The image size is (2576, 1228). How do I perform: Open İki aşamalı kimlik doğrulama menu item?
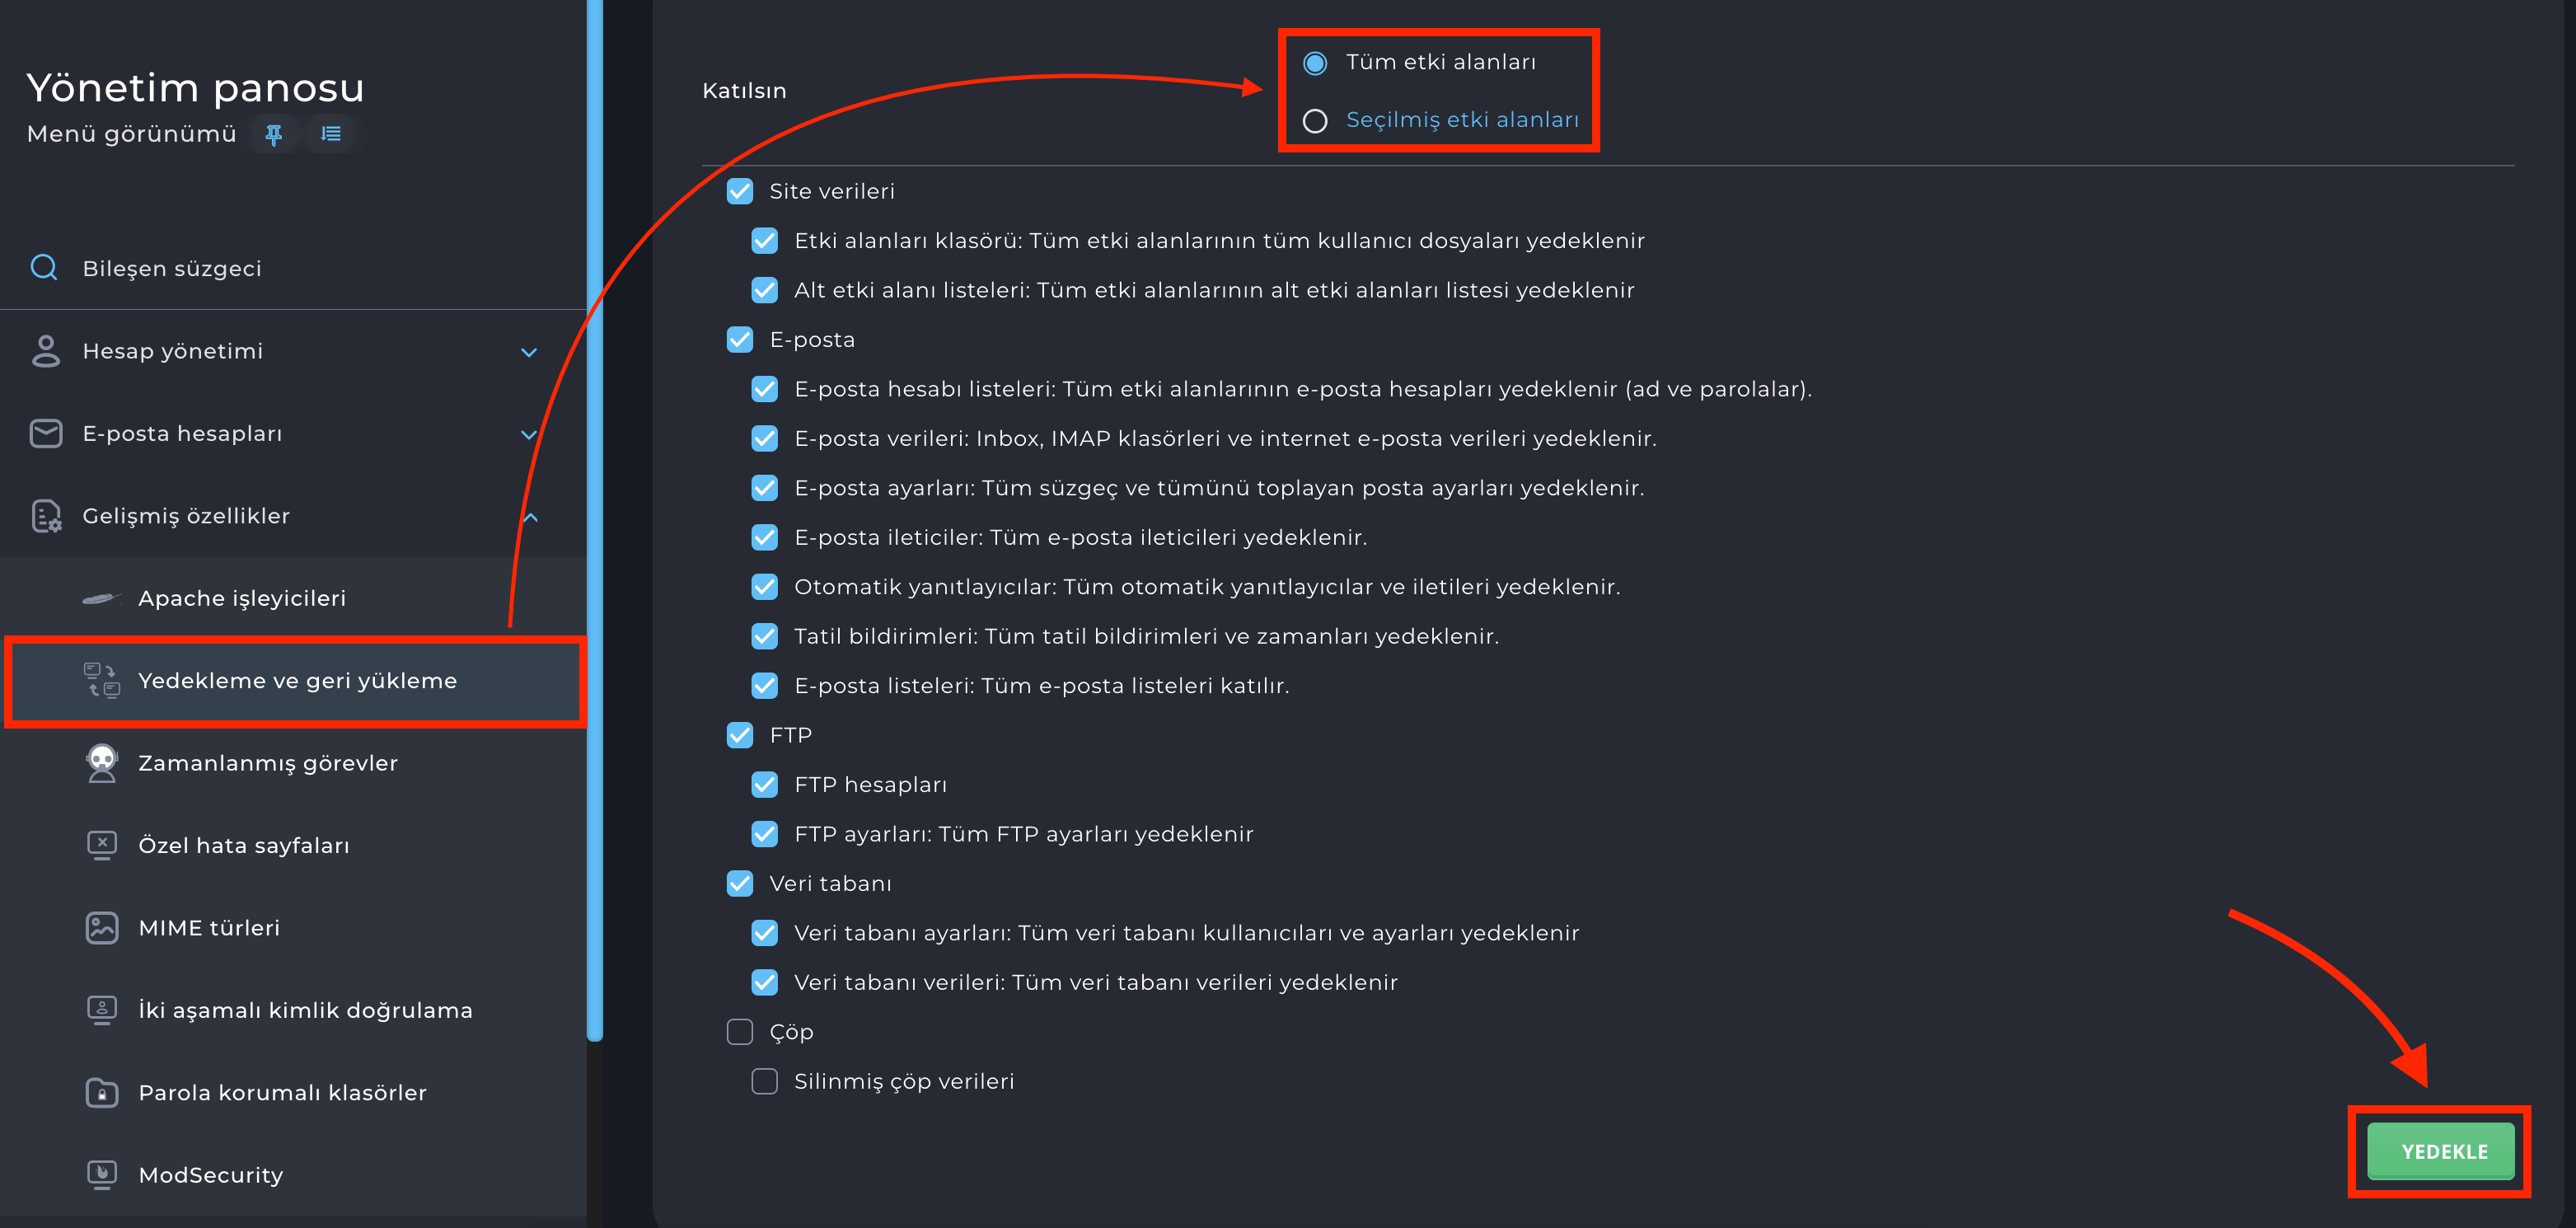pos(305,1010)
